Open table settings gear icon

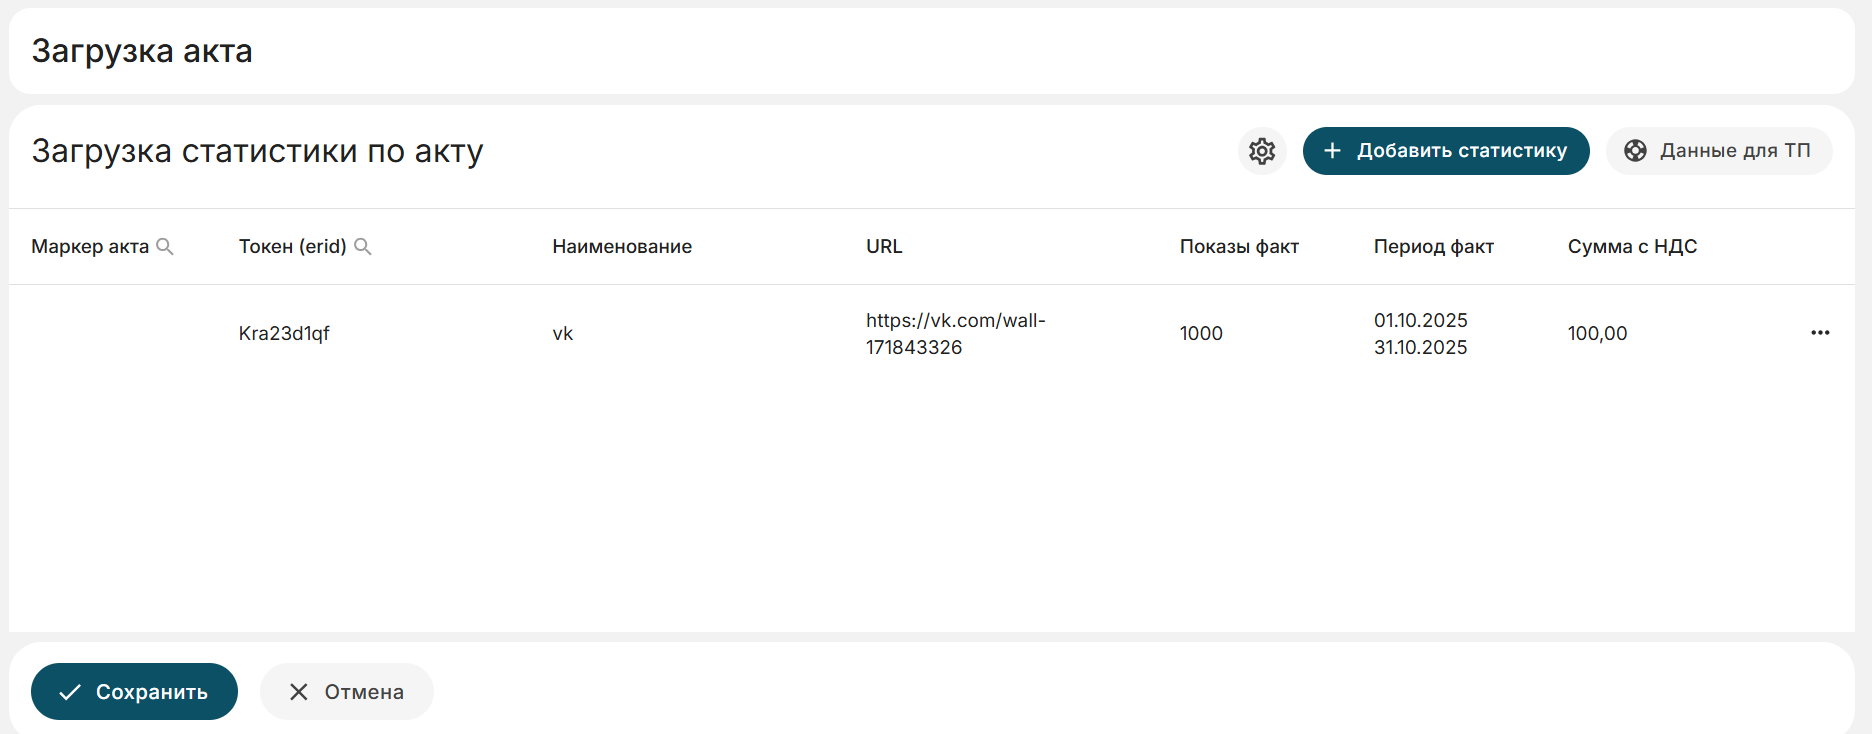[x=1262, y=151]
